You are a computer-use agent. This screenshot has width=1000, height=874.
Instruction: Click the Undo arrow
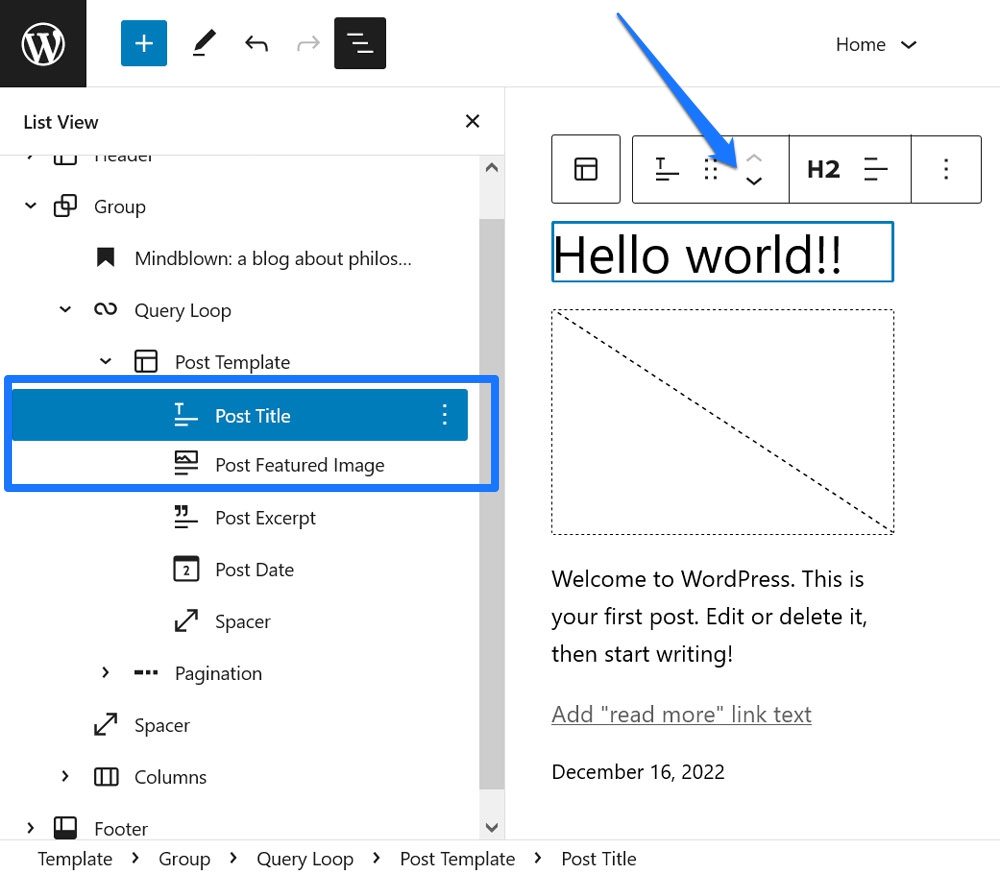click(x=257, y=44)
